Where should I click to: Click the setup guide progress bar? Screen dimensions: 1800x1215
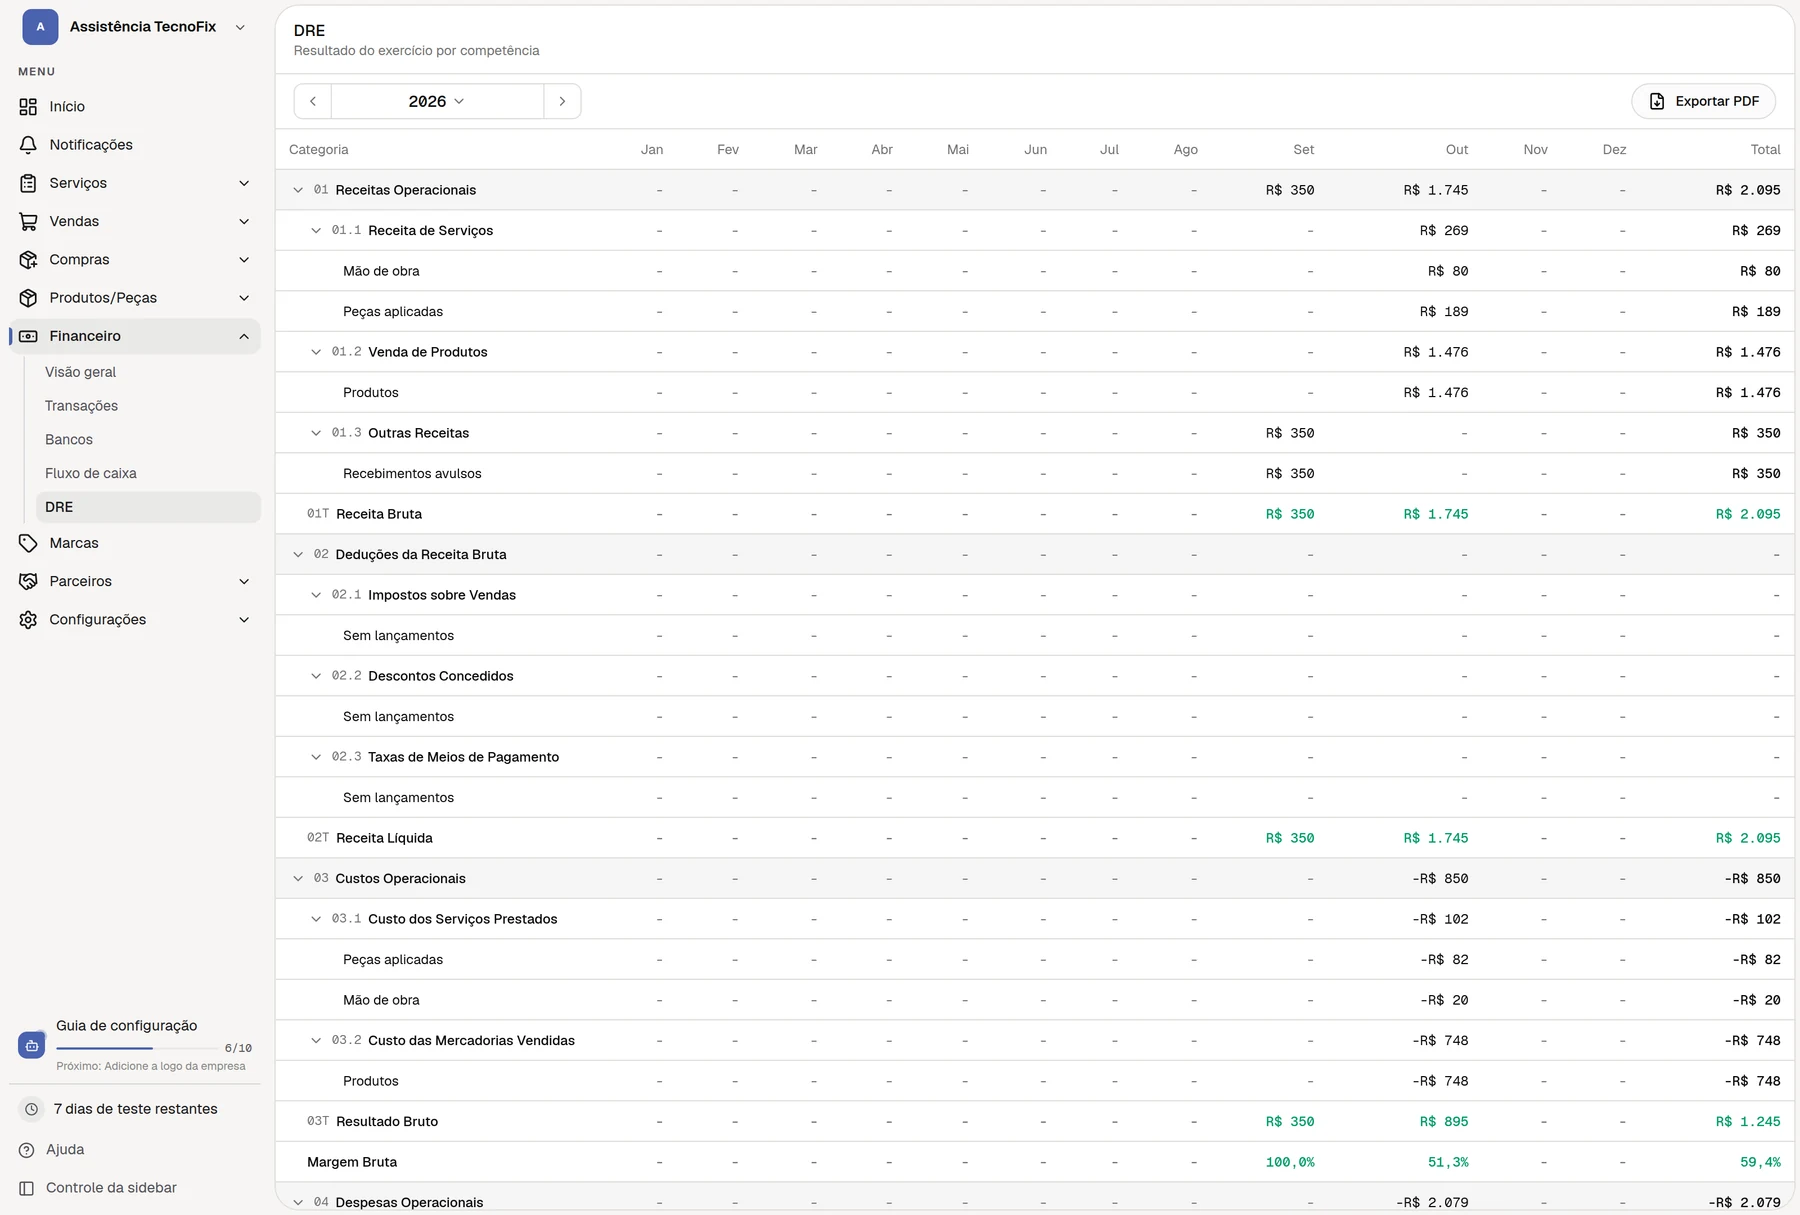(x=137, y=1048)
